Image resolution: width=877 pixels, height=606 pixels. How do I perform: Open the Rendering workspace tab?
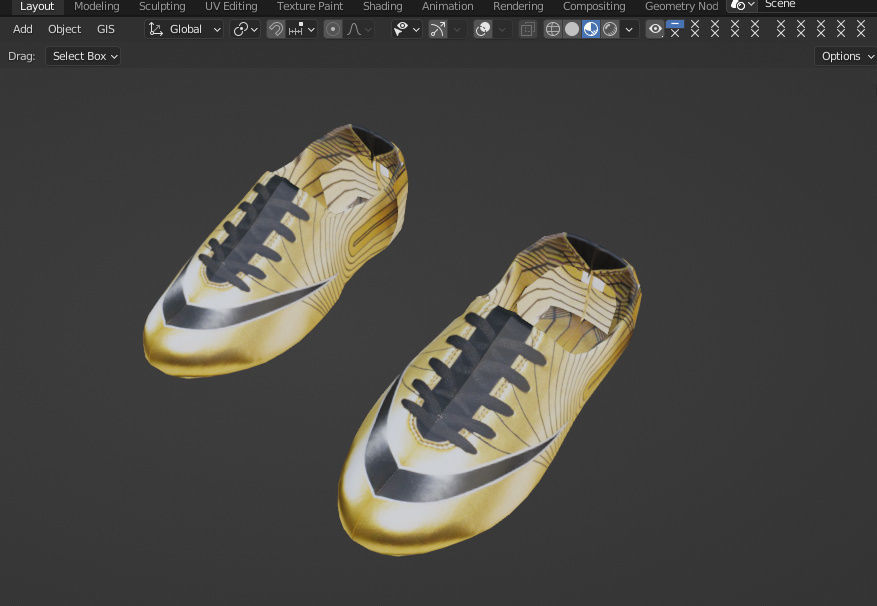[x=518, y=7]
